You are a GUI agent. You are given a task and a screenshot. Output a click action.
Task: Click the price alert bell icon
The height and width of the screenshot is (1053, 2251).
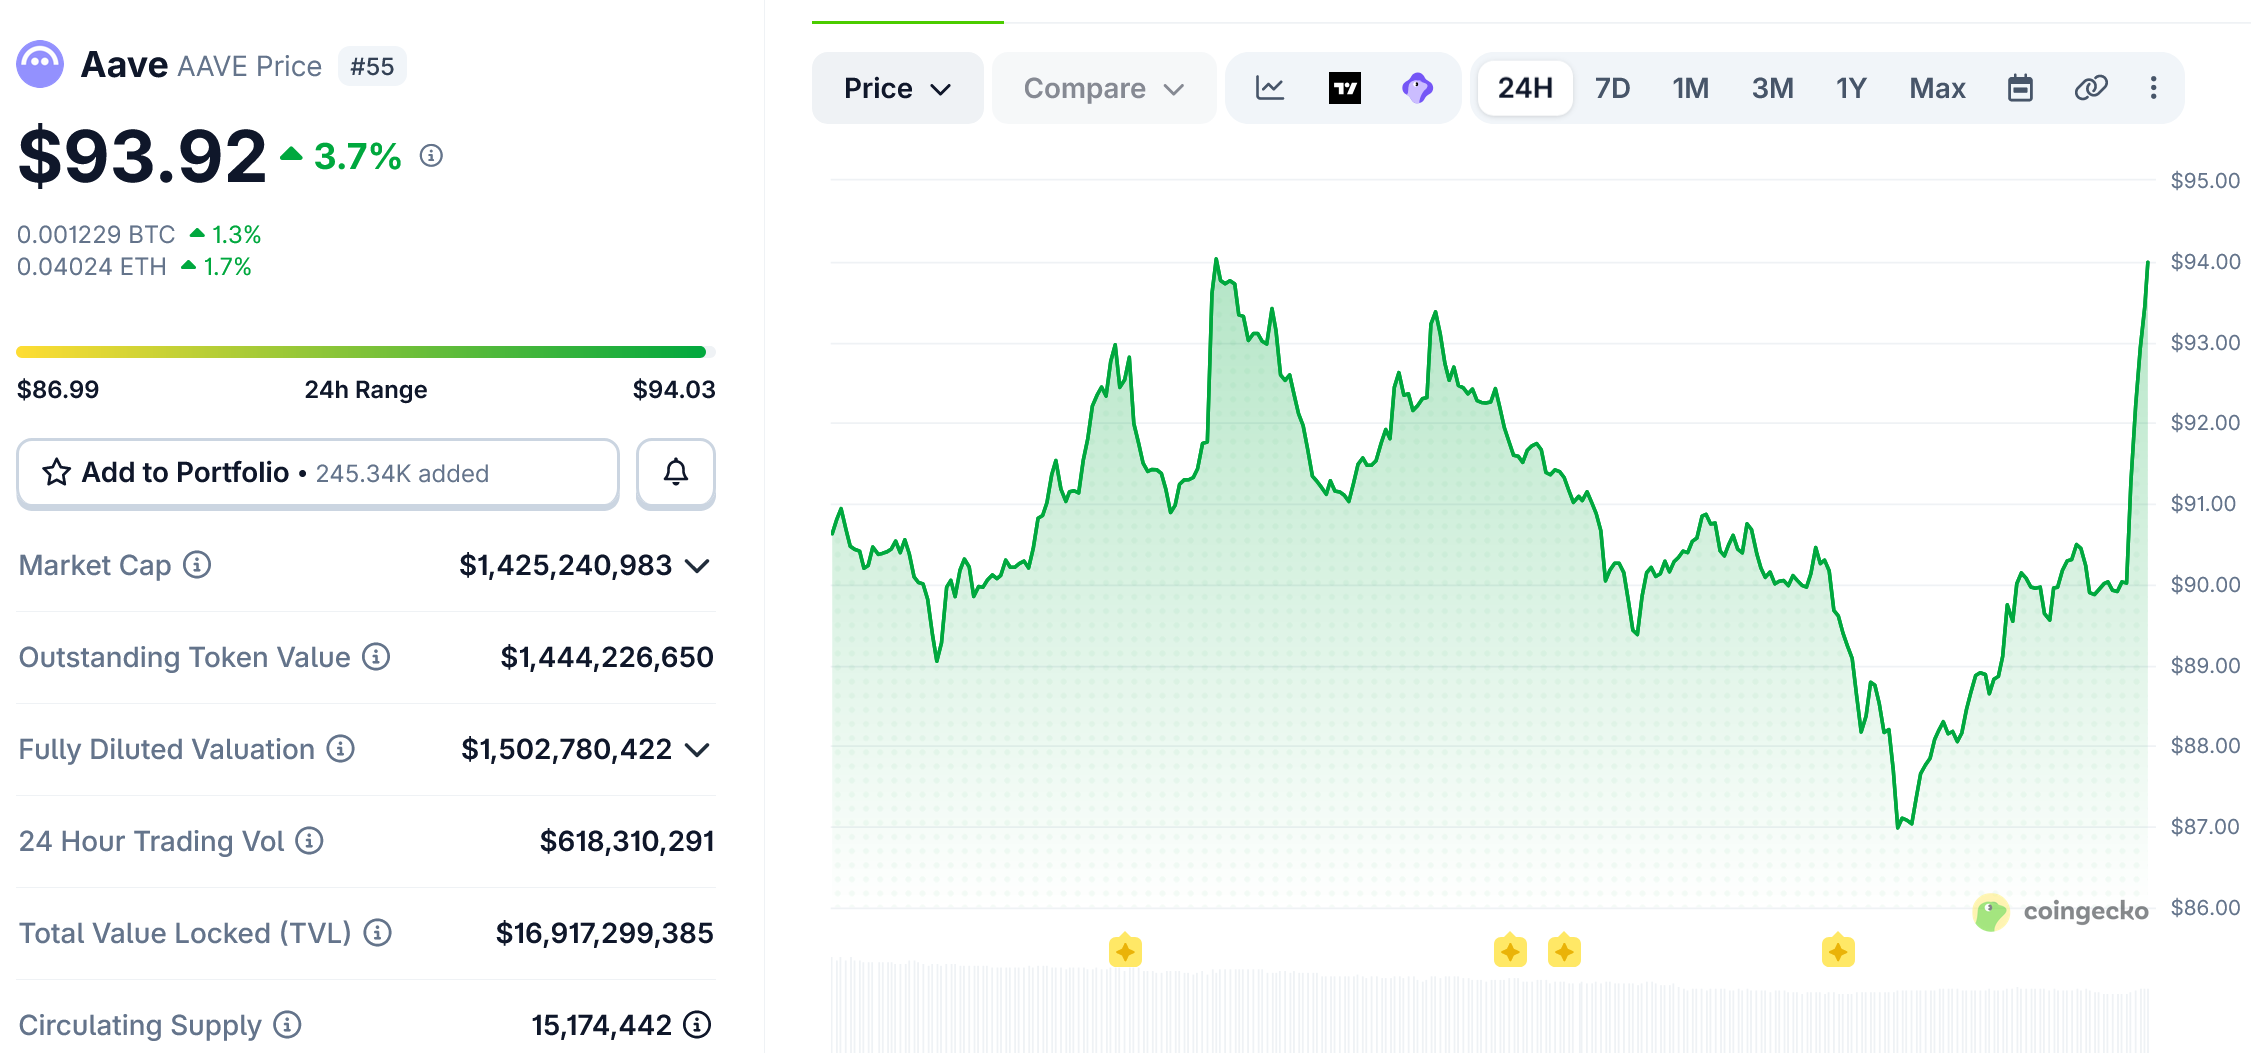click(676, 473)
